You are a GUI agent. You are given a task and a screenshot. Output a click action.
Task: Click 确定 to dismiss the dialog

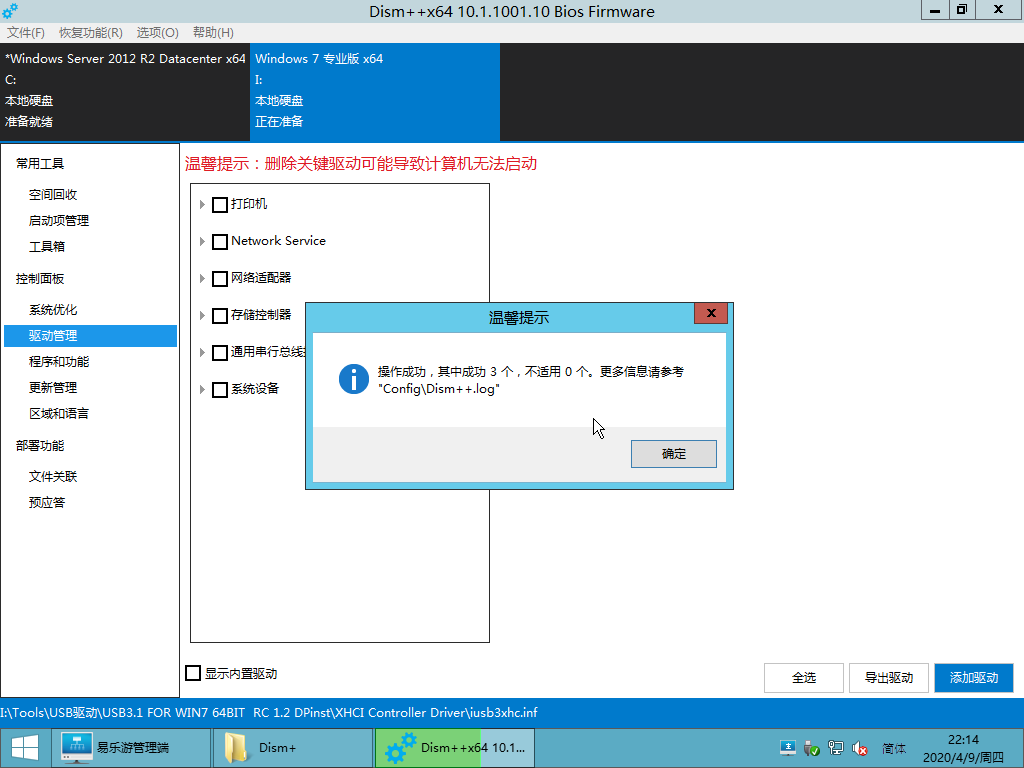pyautogui.click(x=673, y=454)
